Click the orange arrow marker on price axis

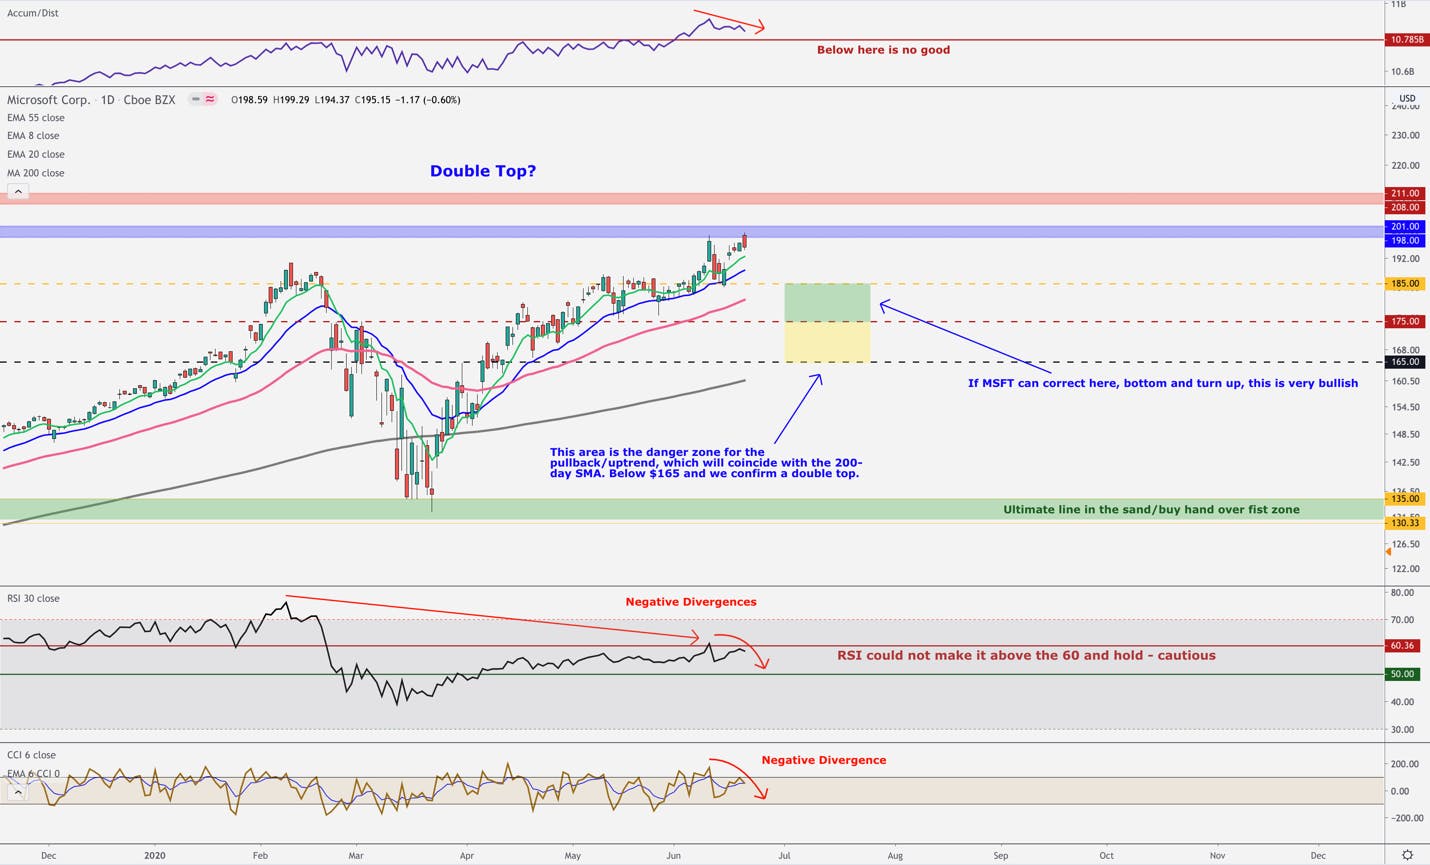point(1388,551)
